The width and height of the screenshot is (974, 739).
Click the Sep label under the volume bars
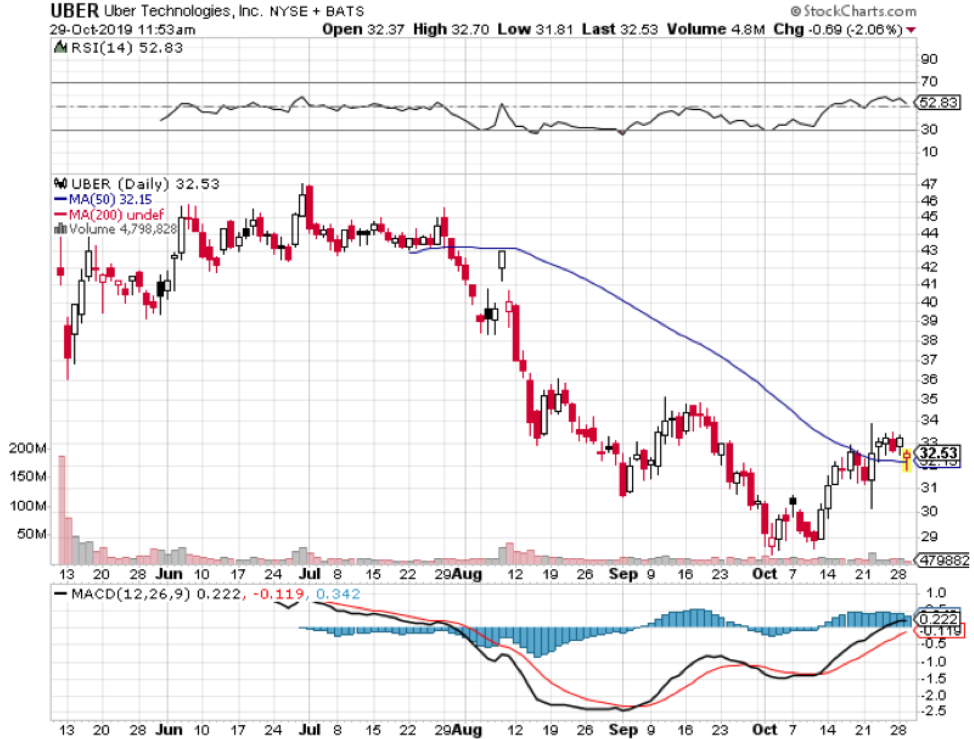(x=623, y=574)
